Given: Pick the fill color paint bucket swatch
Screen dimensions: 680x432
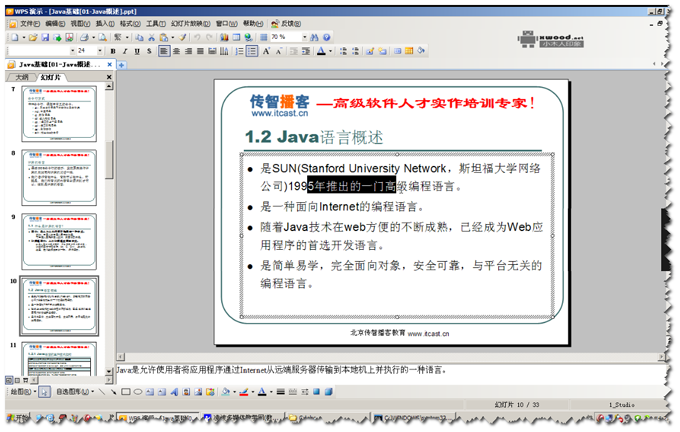Looking at the screenshot, I should coord(226,392).
